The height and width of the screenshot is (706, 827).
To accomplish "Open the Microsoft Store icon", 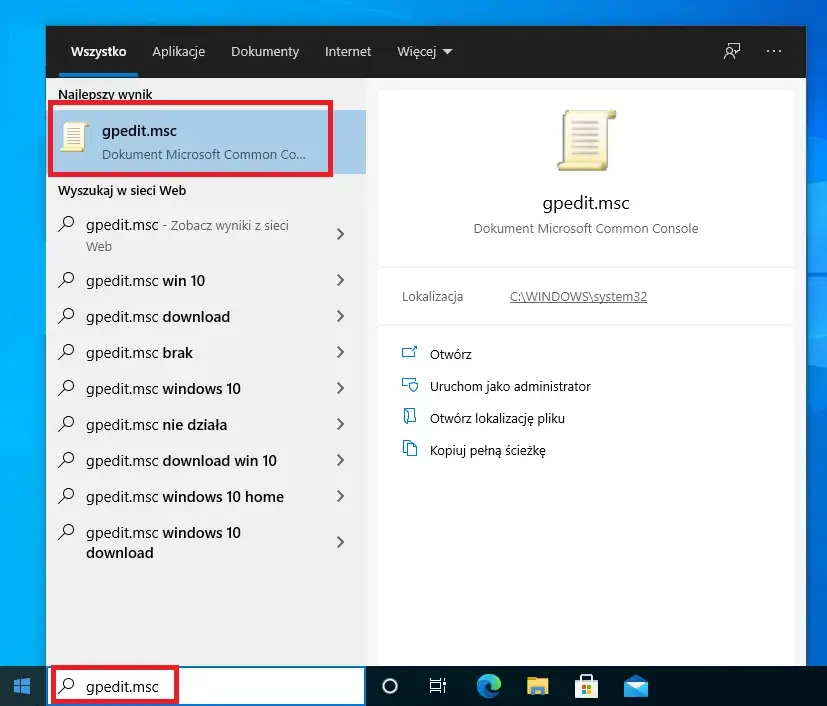I will [x=586, y=686].
